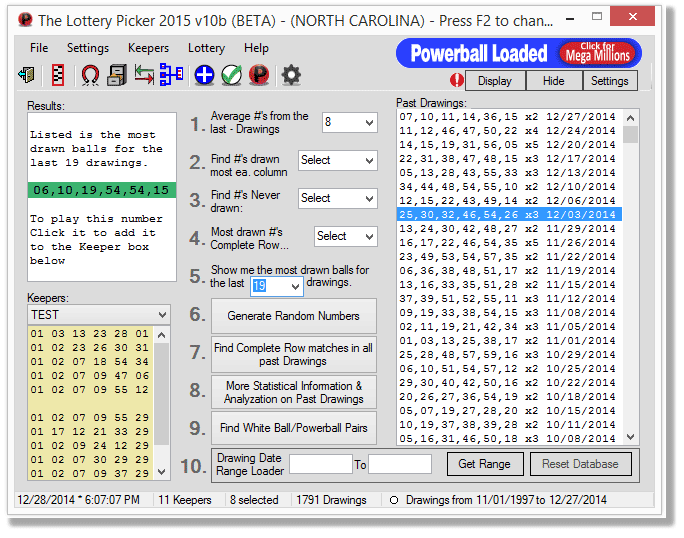Click the Reset Database button
The image size is (684, 538).
pos(580,464)
